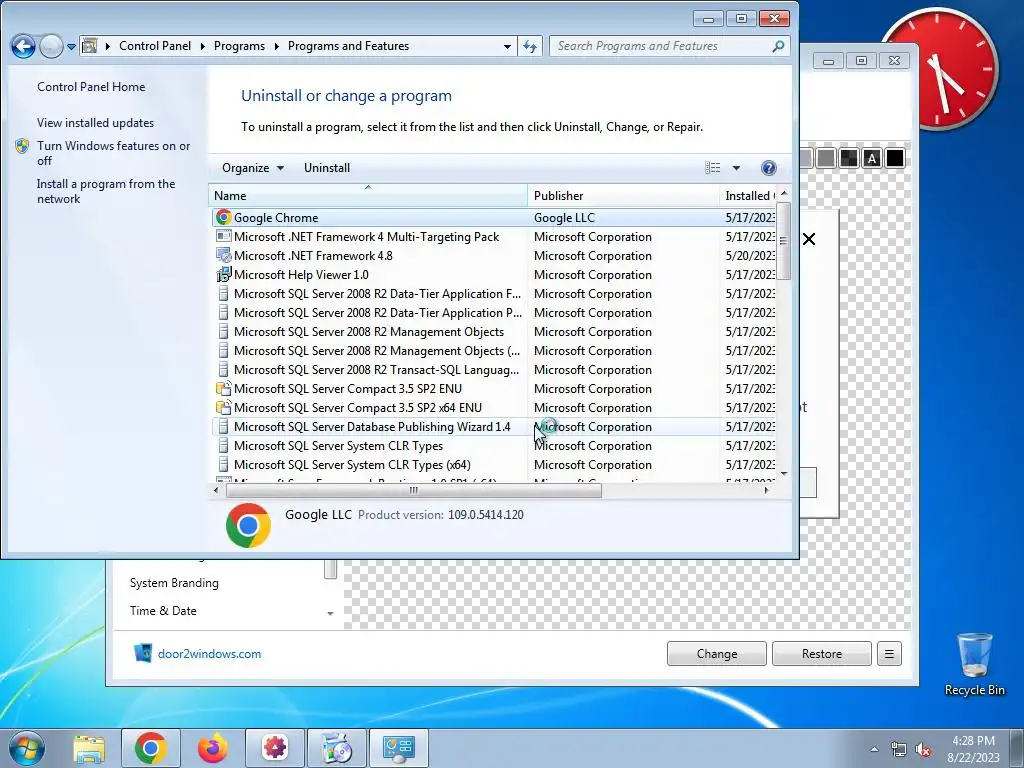Open the Windows Start menu
The height and width of the screenshot is (768, 1024).
[27, 748]
